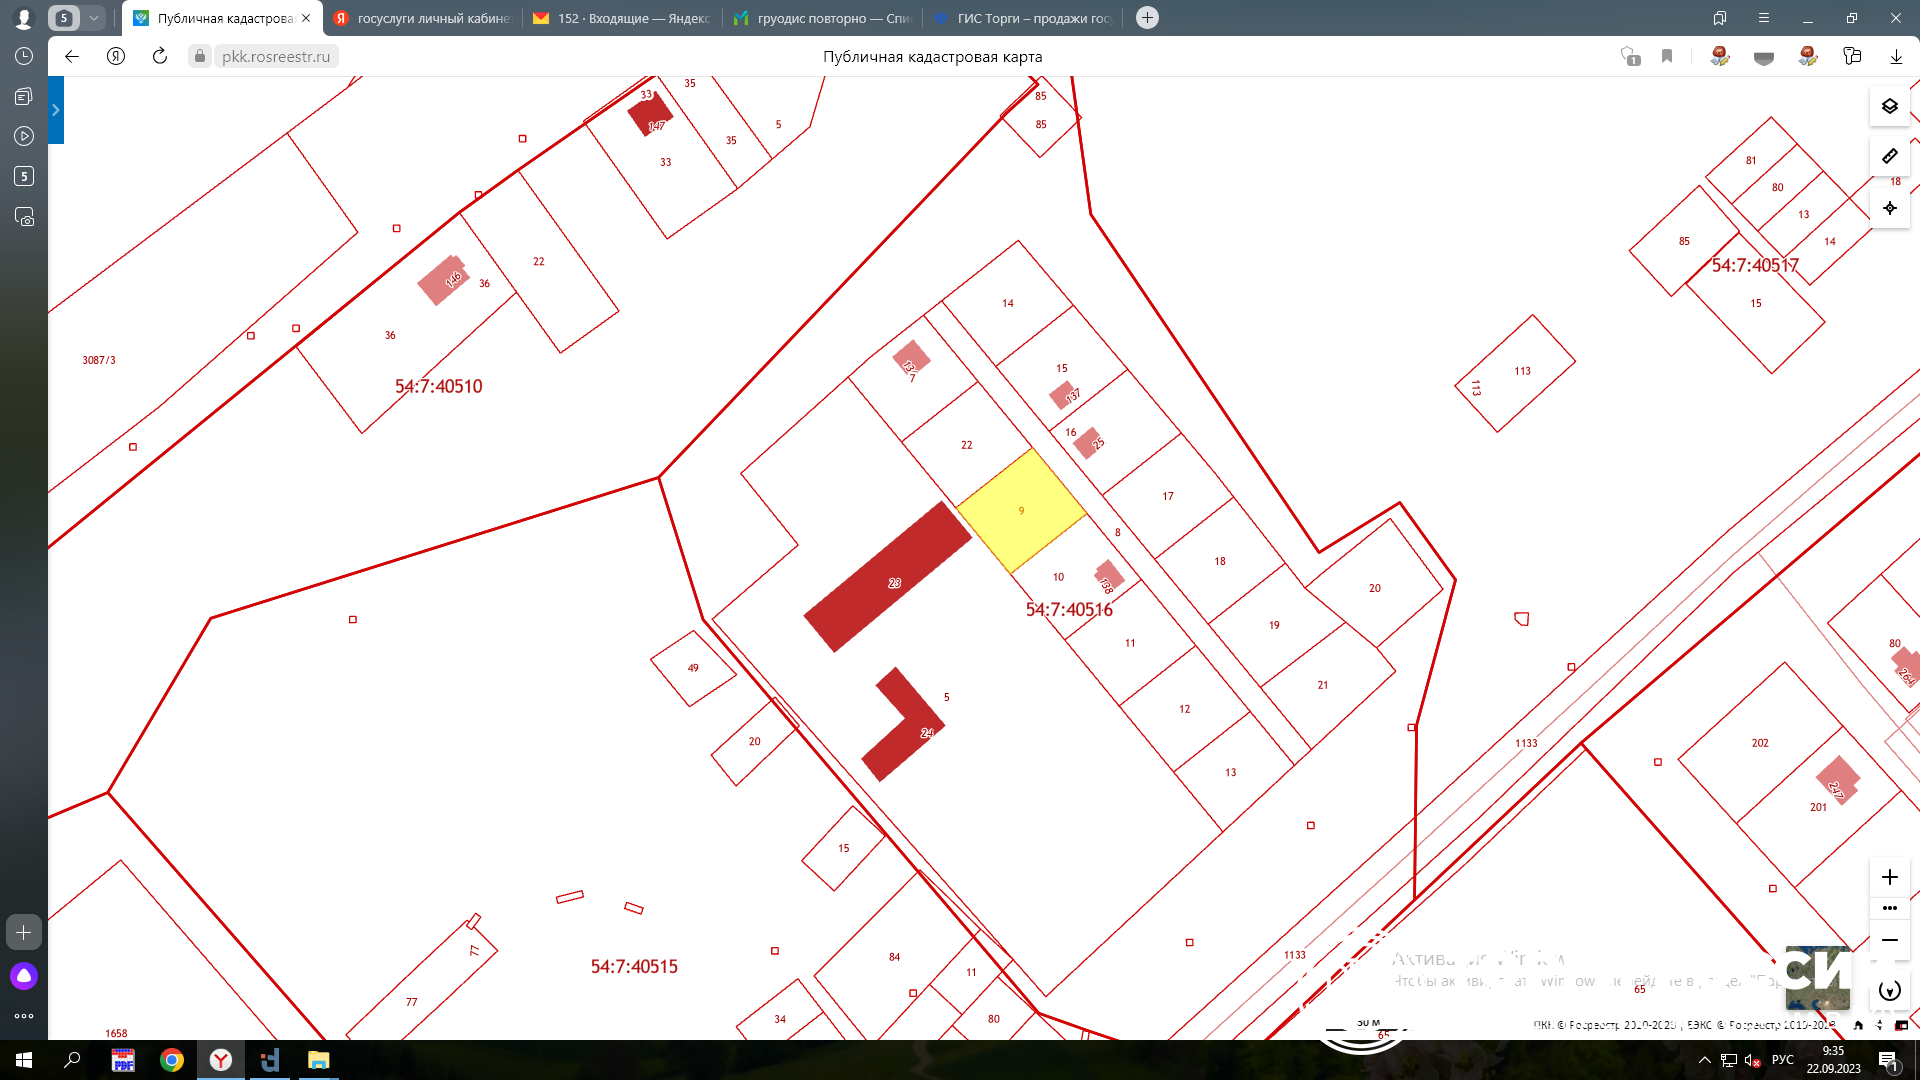Expand the tab groups dropdown arrow
The height and width of the screenshot is (1080, 1920).
tap(94, 18)
